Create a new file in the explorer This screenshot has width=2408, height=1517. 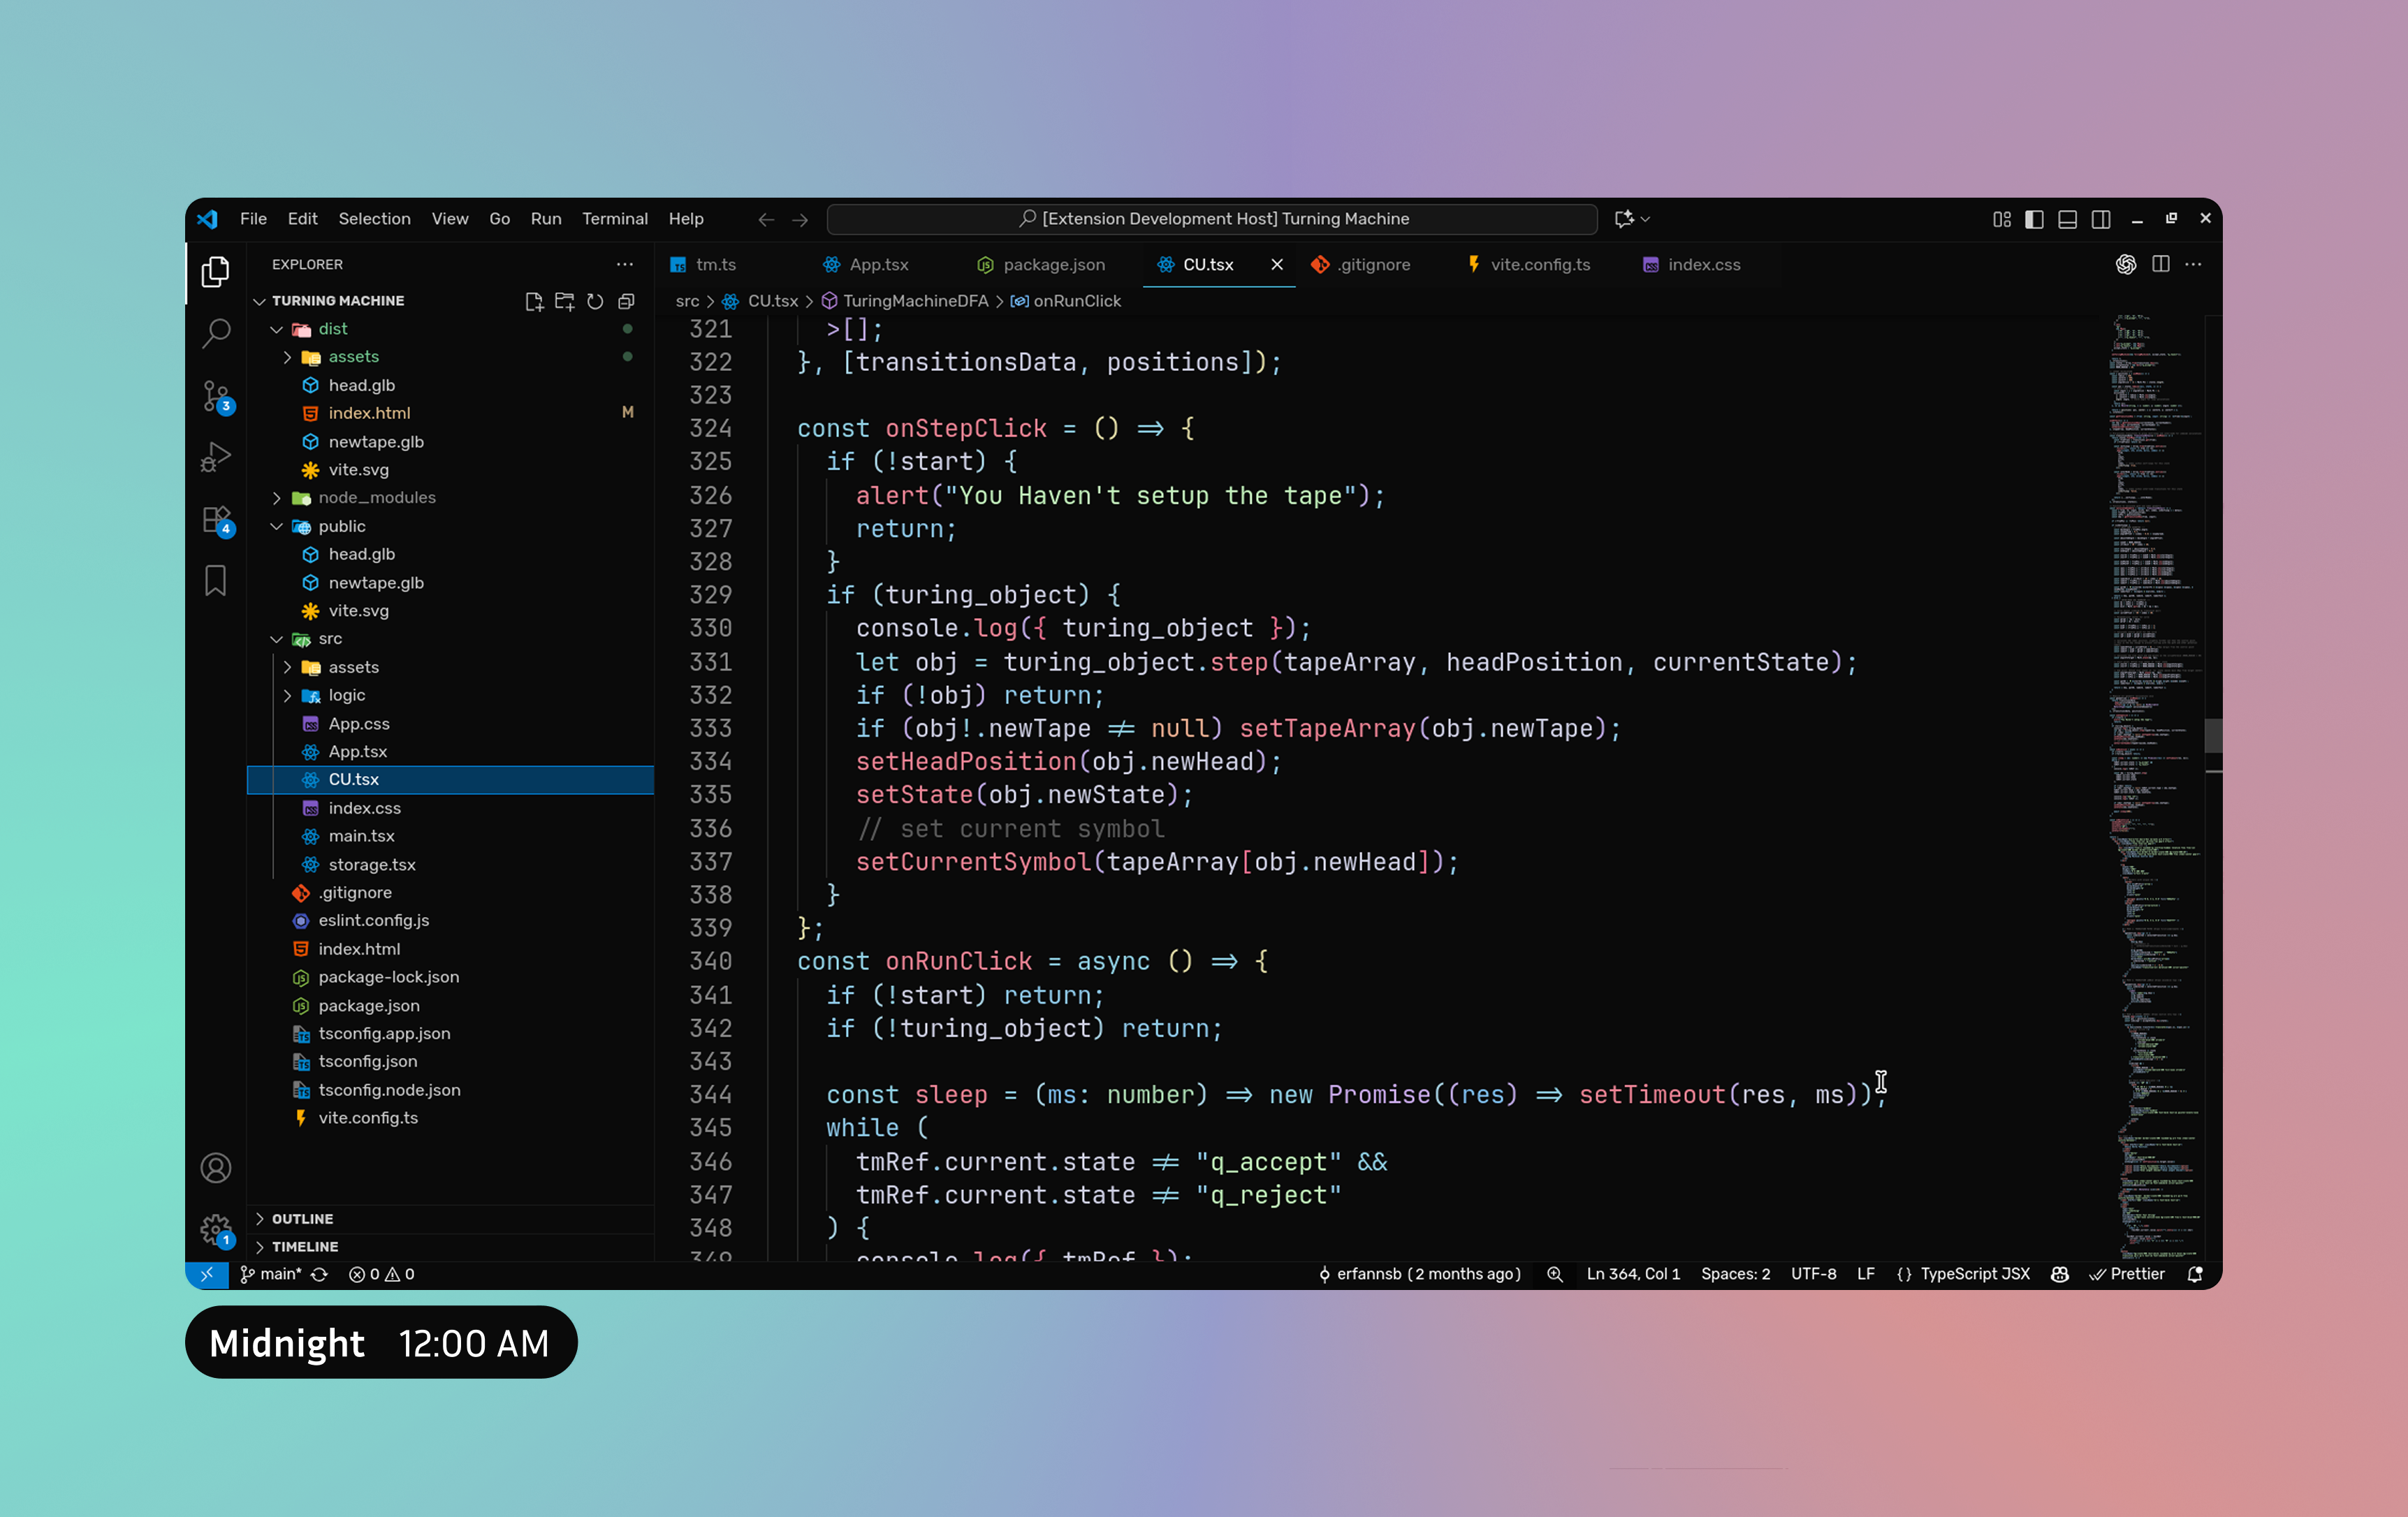tap(534, 300)
